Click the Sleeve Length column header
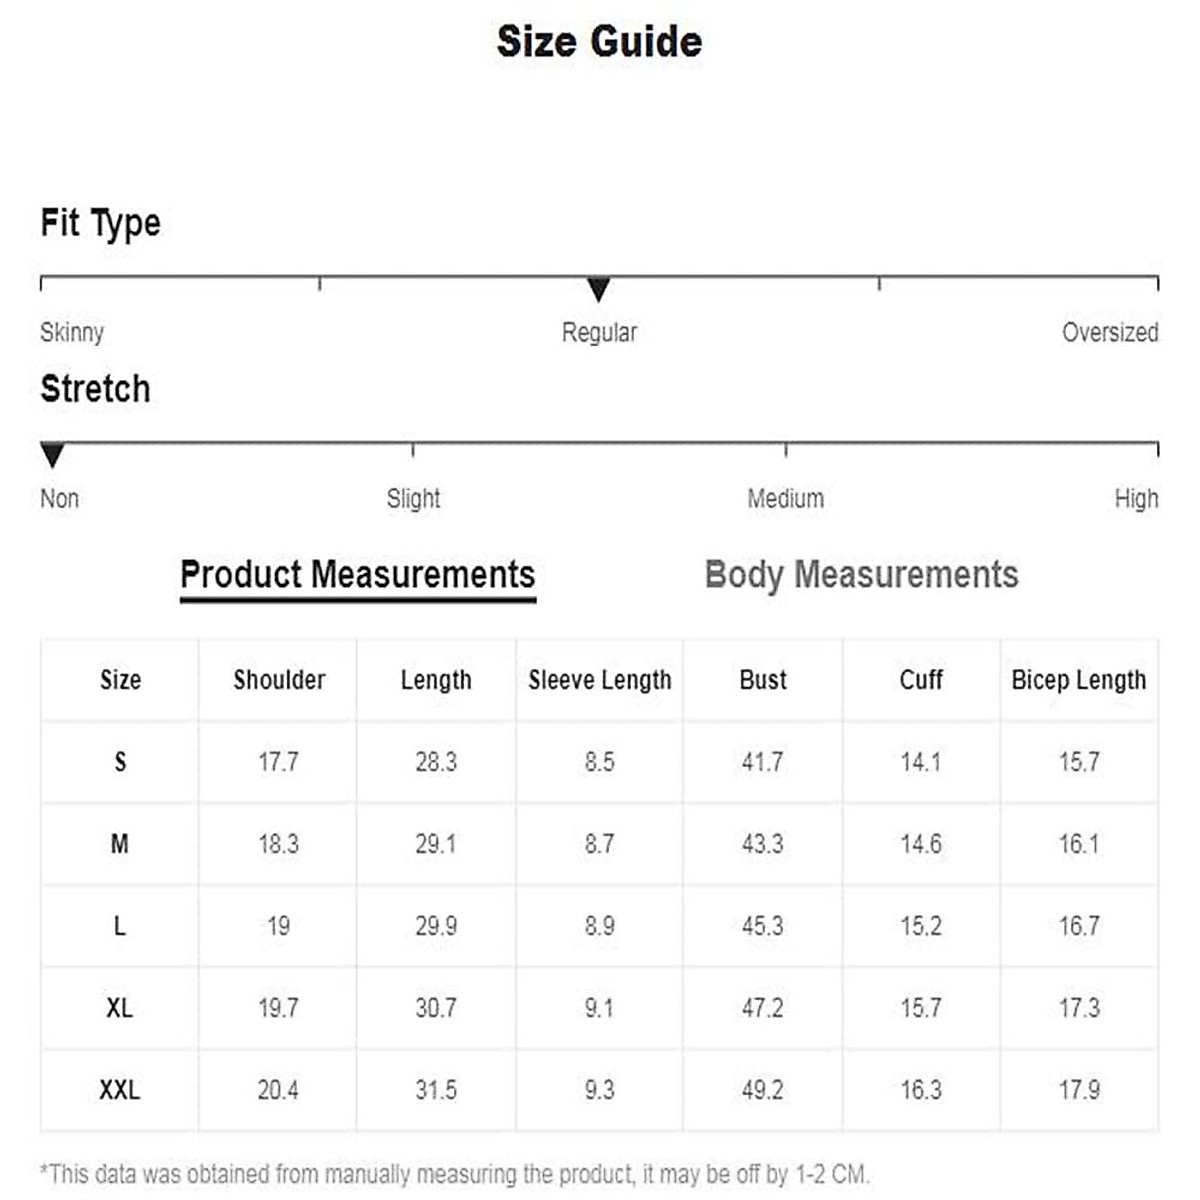 pyautogui.click(x=600, y=680)
